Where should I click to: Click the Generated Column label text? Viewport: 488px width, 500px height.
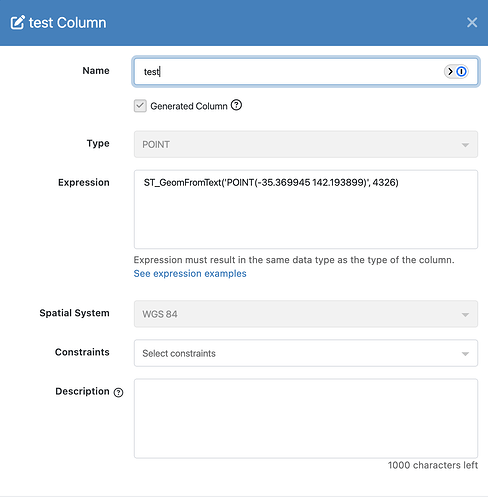tap(189, 106)
